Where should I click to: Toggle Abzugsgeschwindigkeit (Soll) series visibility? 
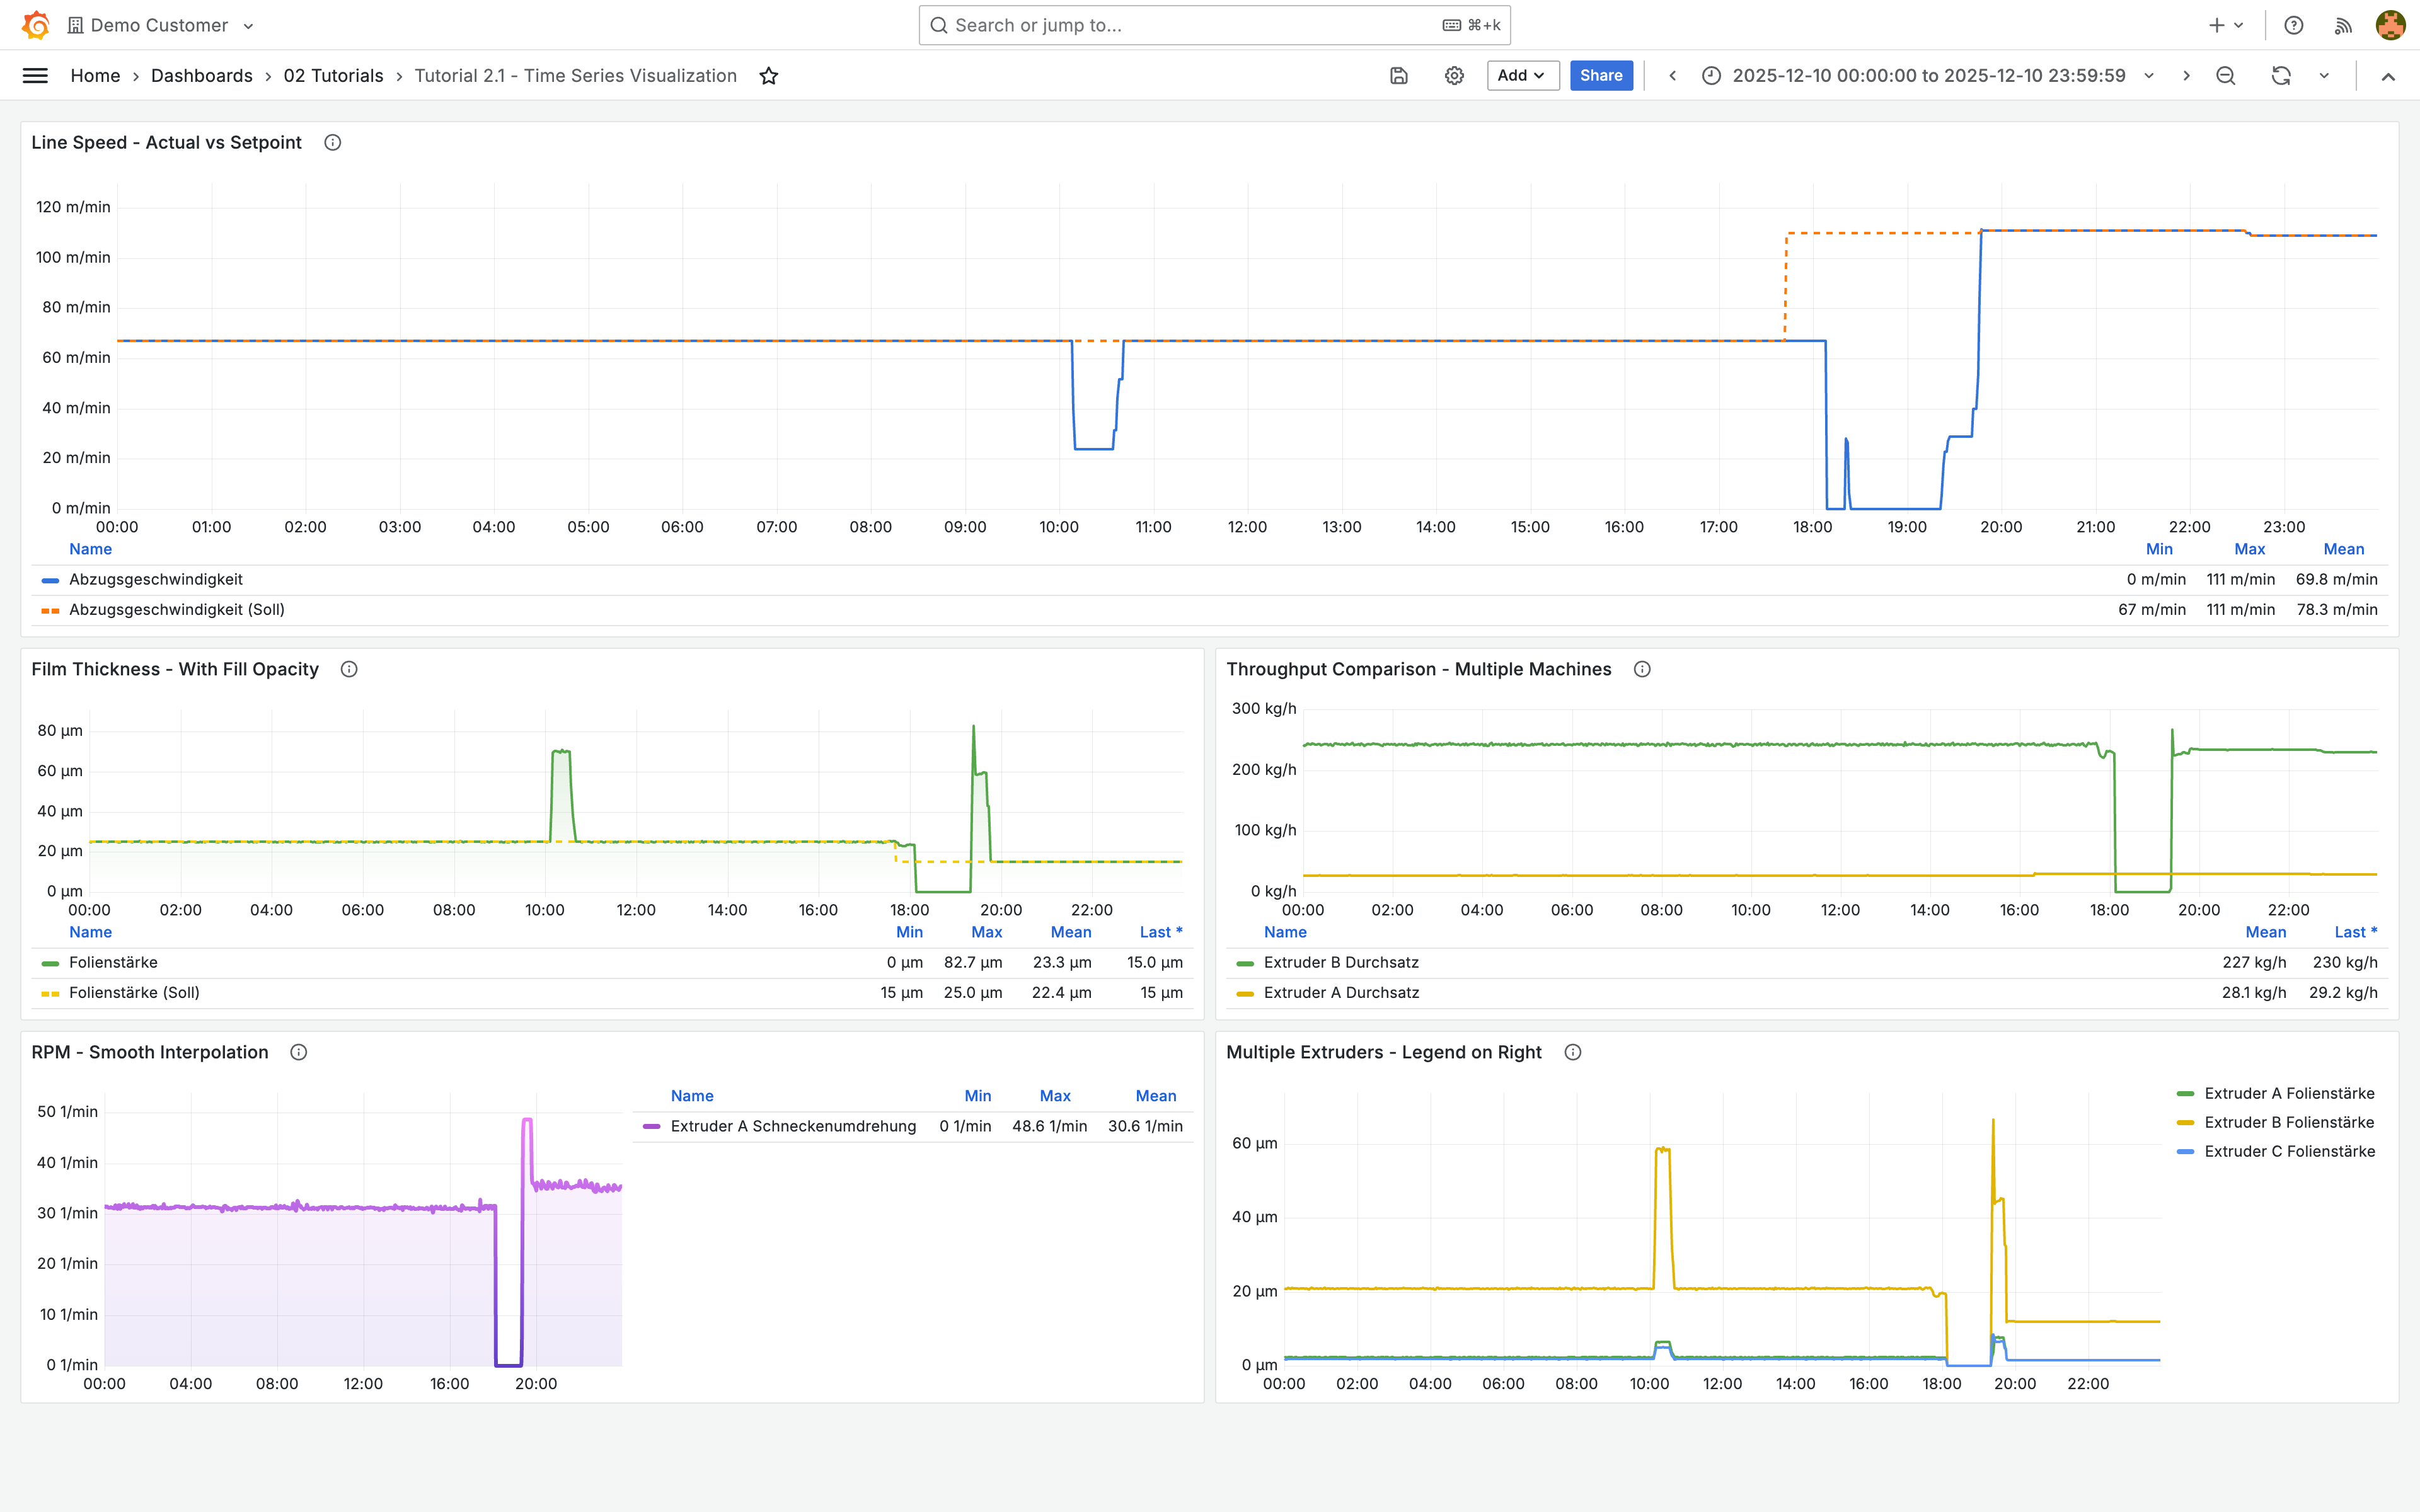point(176,610)
